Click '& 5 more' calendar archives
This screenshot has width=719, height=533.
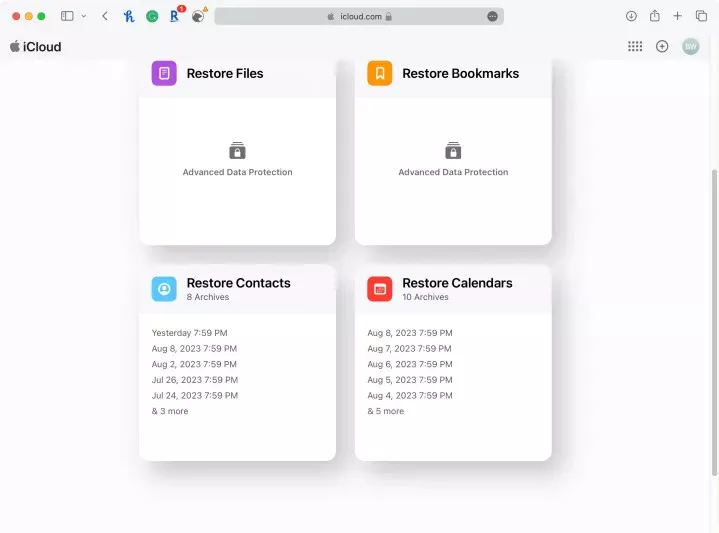pos(386,411)
